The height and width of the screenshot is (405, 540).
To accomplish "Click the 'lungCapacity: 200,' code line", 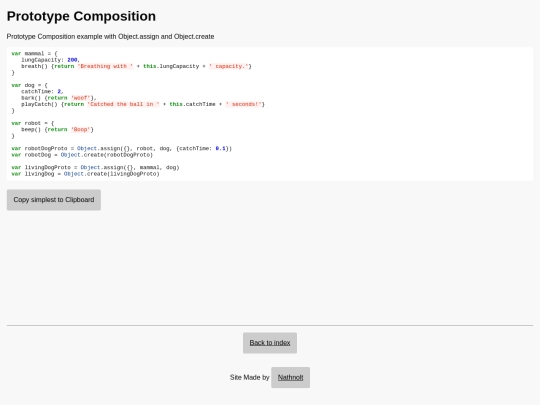I will pos(50,60).
